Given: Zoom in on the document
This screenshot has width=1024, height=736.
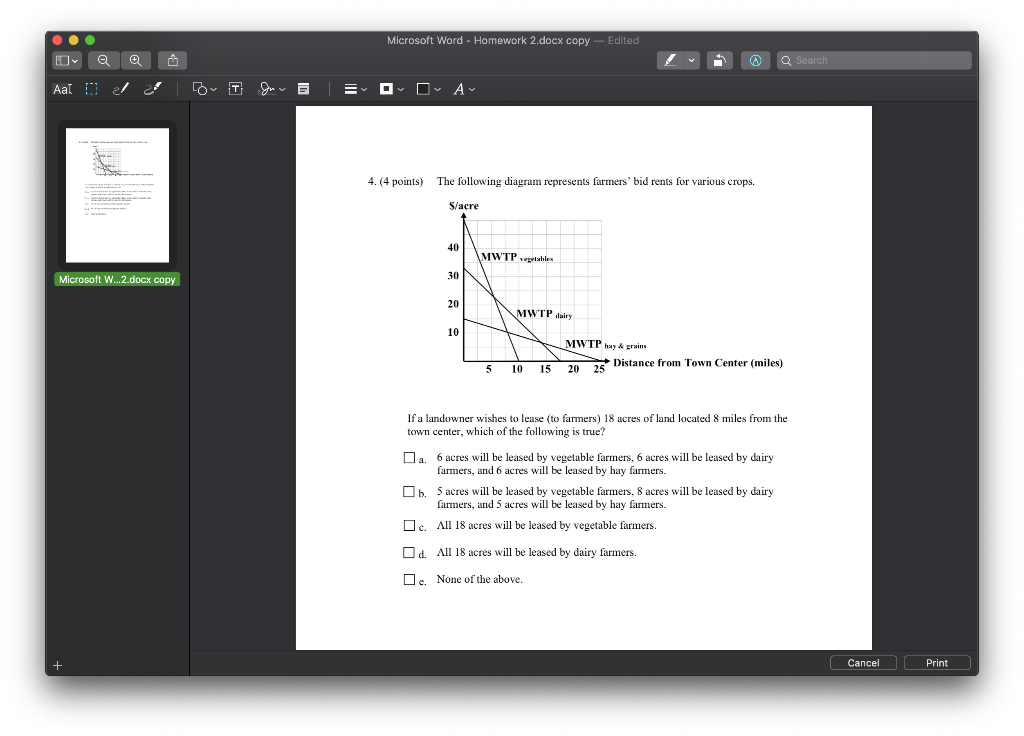Looking at the screenshot, I should click(x=136, y=60).
